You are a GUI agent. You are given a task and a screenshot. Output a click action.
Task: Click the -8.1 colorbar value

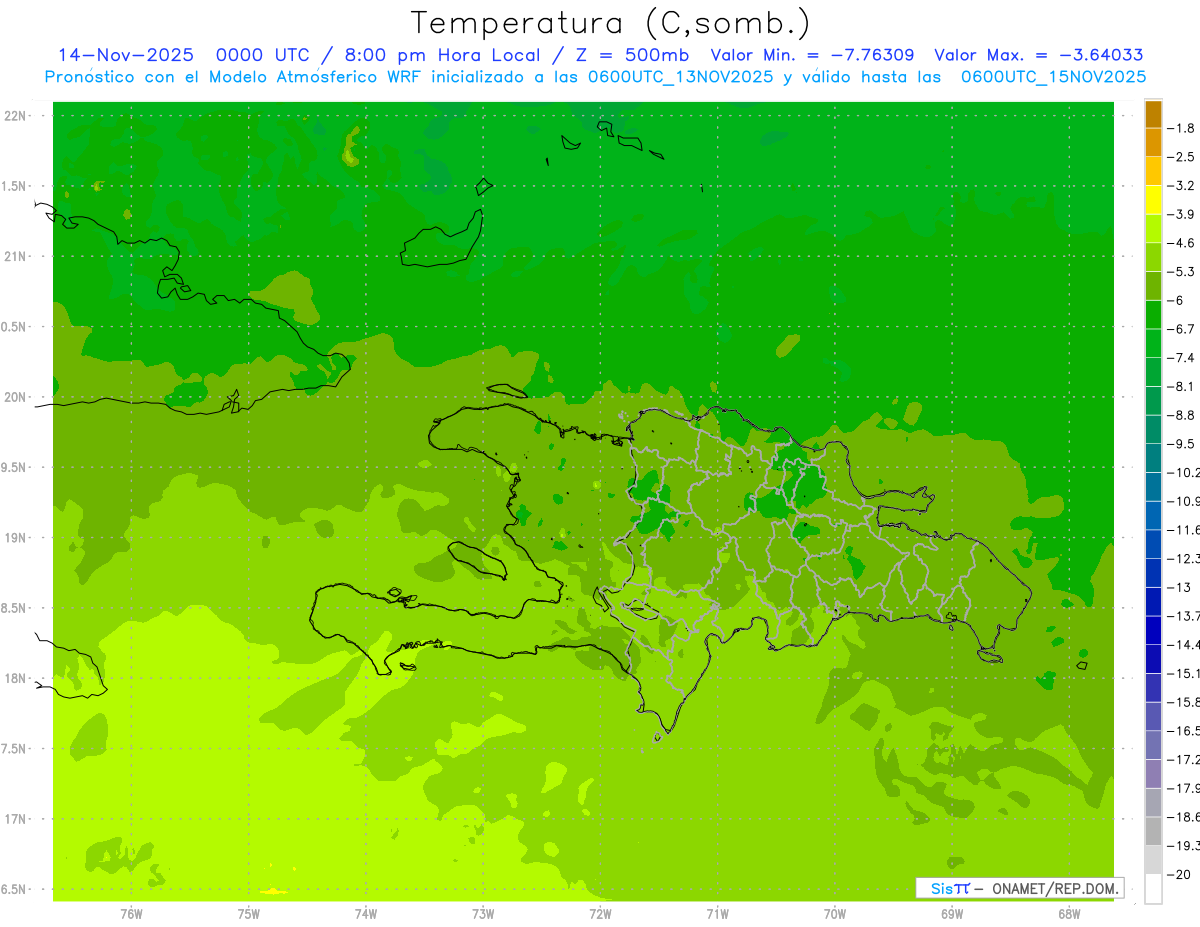point(1182,386)
